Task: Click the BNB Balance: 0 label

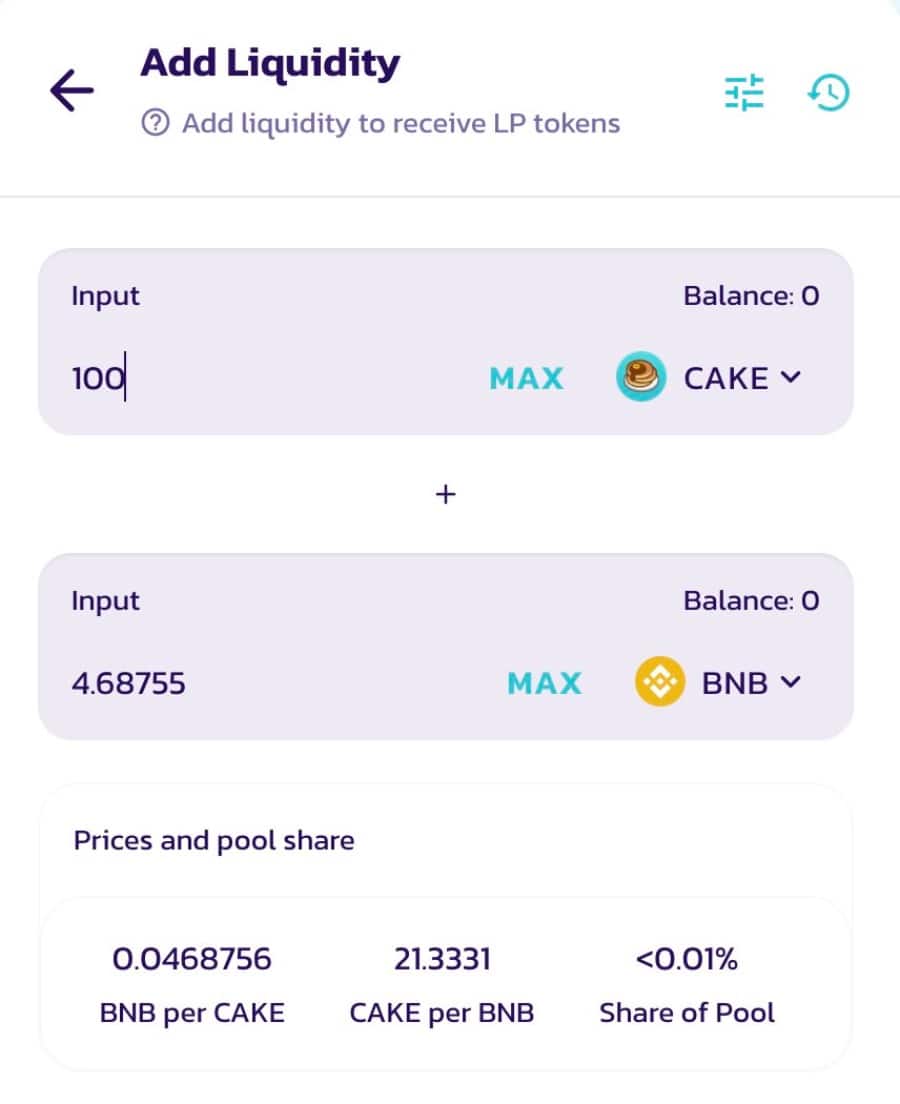Action: tap(751, 601)
